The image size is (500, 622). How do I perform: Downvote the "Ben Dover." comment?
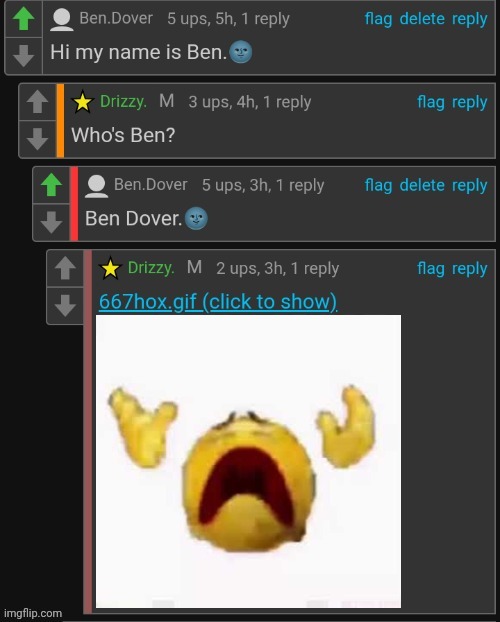pyautogui.click(x=51, y=222)
